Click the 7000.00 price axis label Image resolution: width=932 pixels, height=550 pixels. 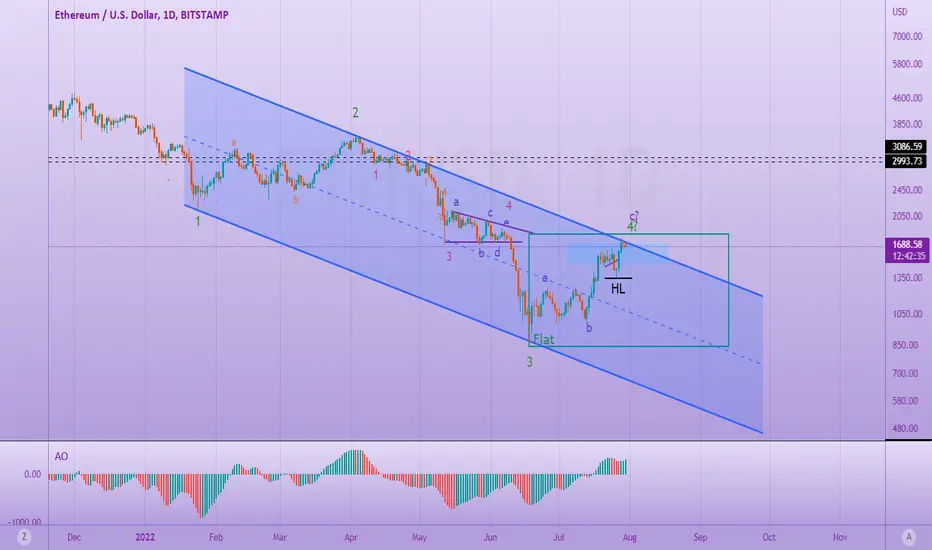tap(907, 36)
